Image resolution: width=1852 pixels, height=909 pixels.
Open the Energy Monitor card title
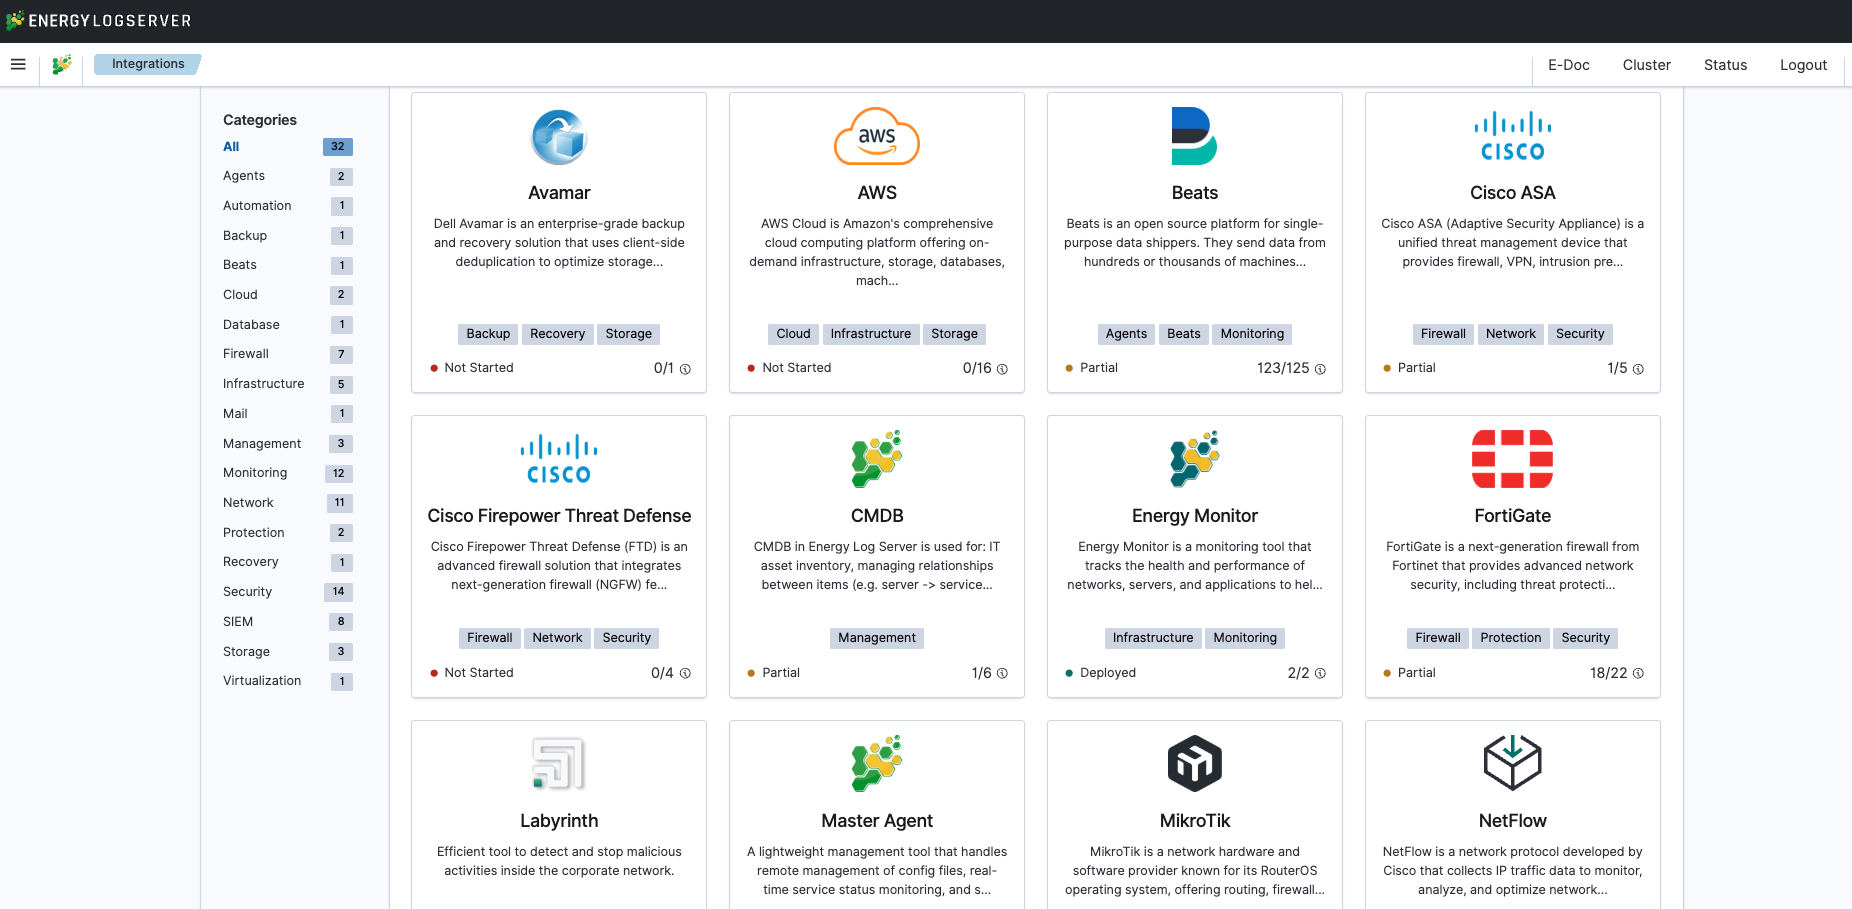point(1195,516)
